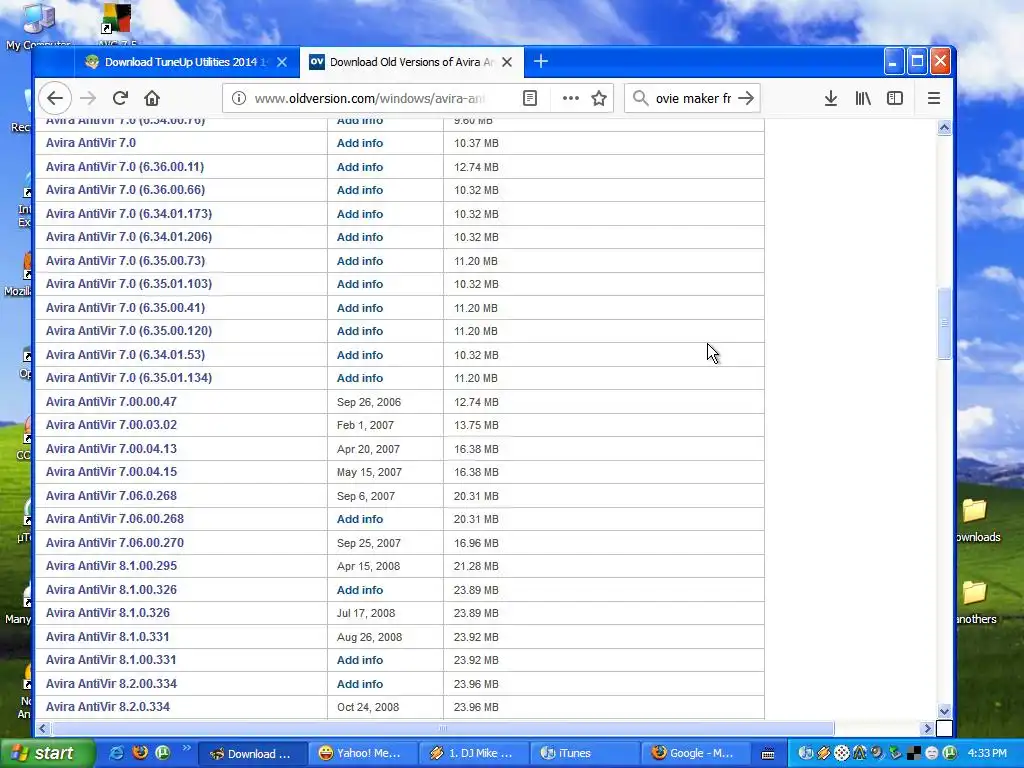Open a new browser tab
The height and width of the screenshot is (768, 1024).
tap(541, 62)
